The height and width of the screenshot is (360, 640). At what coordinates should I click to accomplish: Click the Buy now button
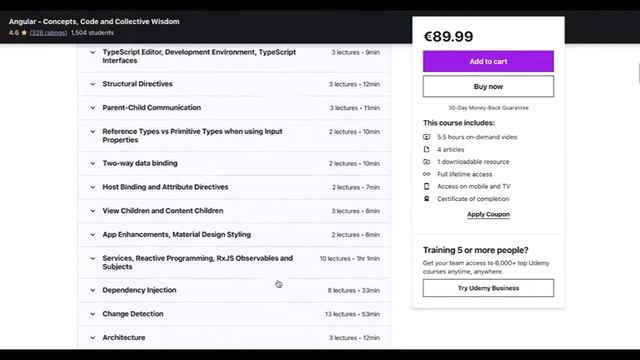[488, 87]
